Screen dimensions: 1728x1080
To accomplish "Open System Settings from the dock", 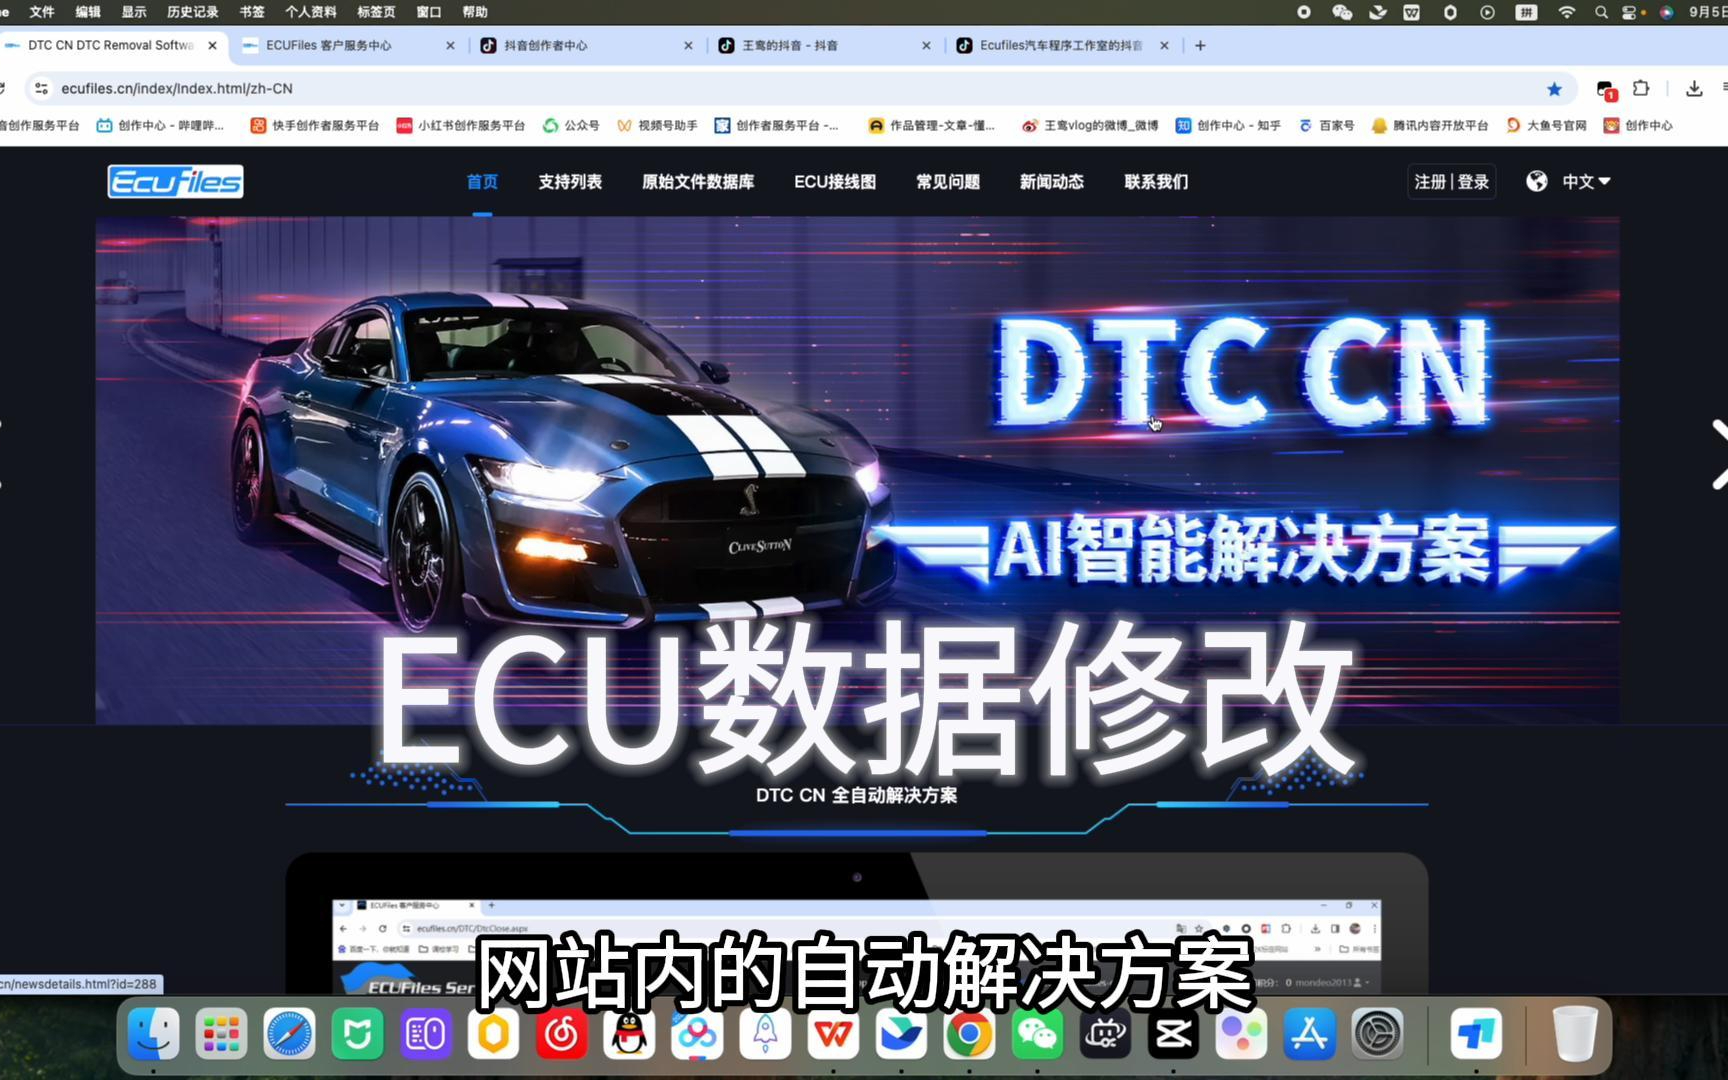I will pyautogui.click(x=1377, y=1034).
